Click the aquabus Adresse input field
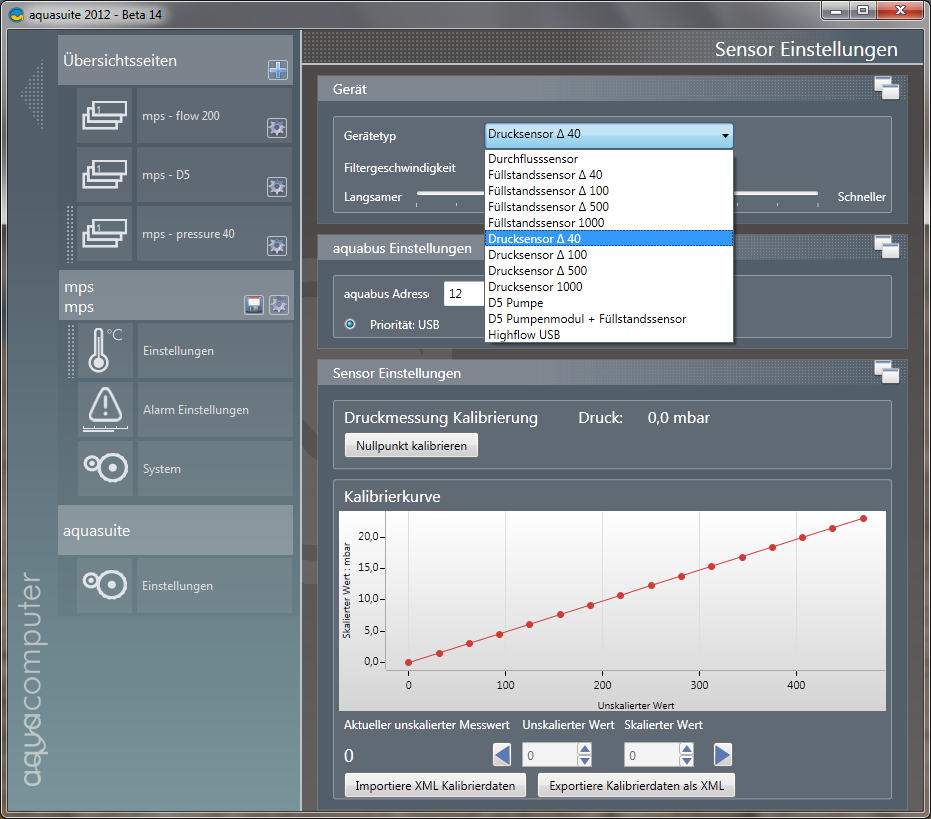This screenshot has width=931, height=819. click(464, 293)
